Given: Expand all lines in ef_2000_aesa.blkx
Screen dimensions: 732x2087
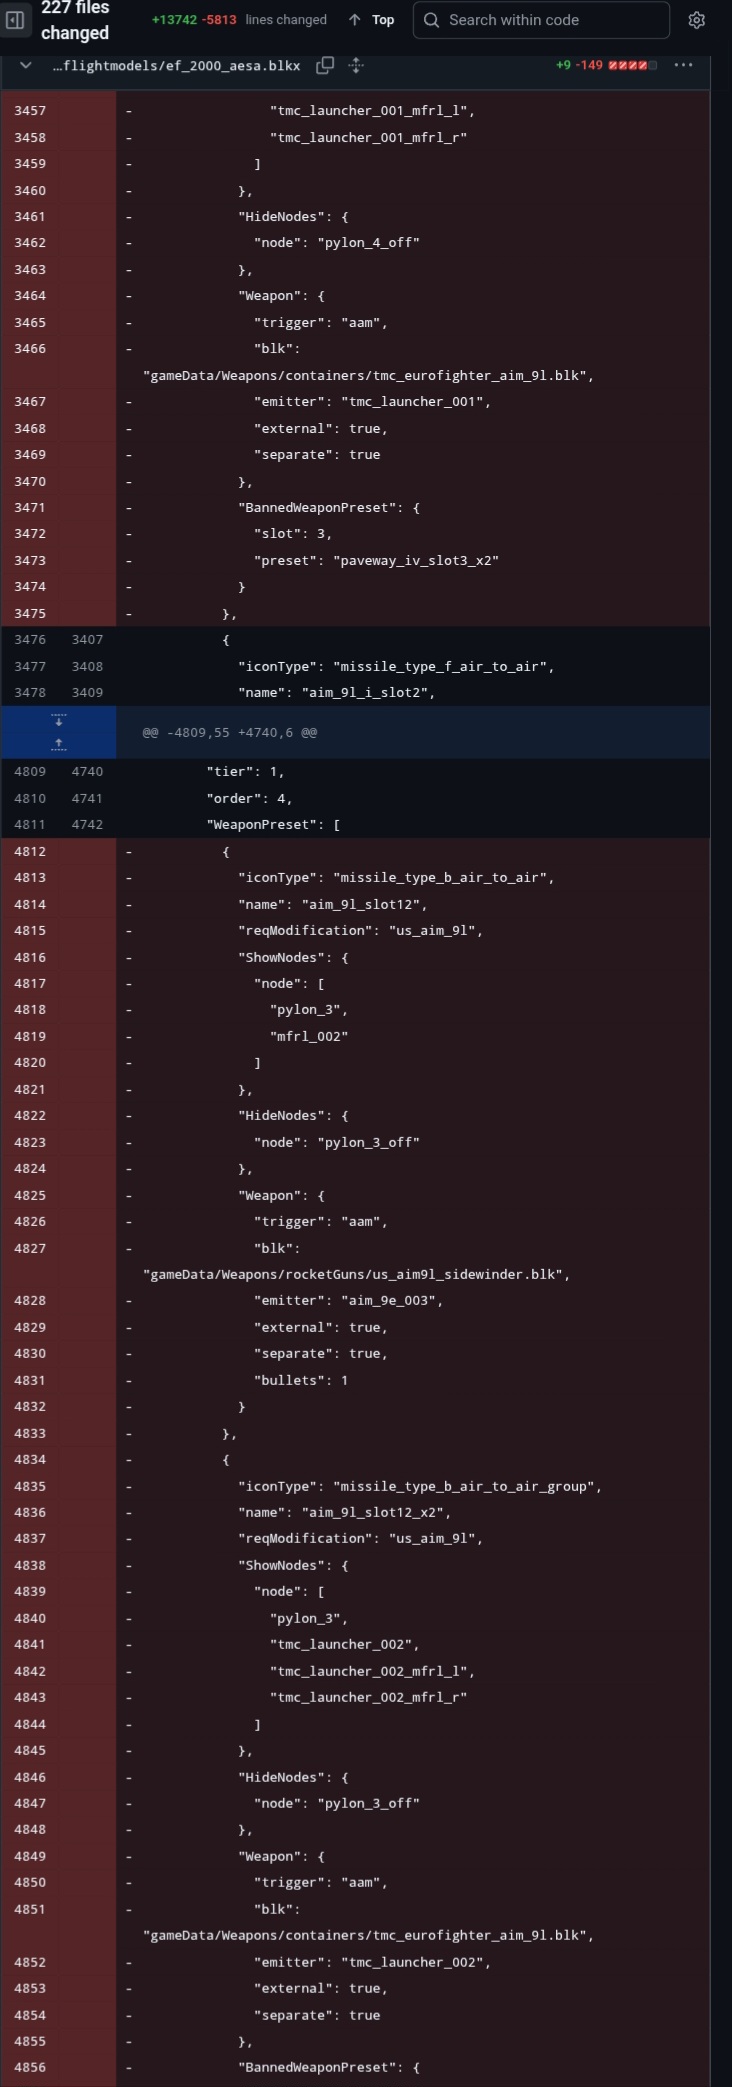Looking at the screenshot, I should pos(356,65).
